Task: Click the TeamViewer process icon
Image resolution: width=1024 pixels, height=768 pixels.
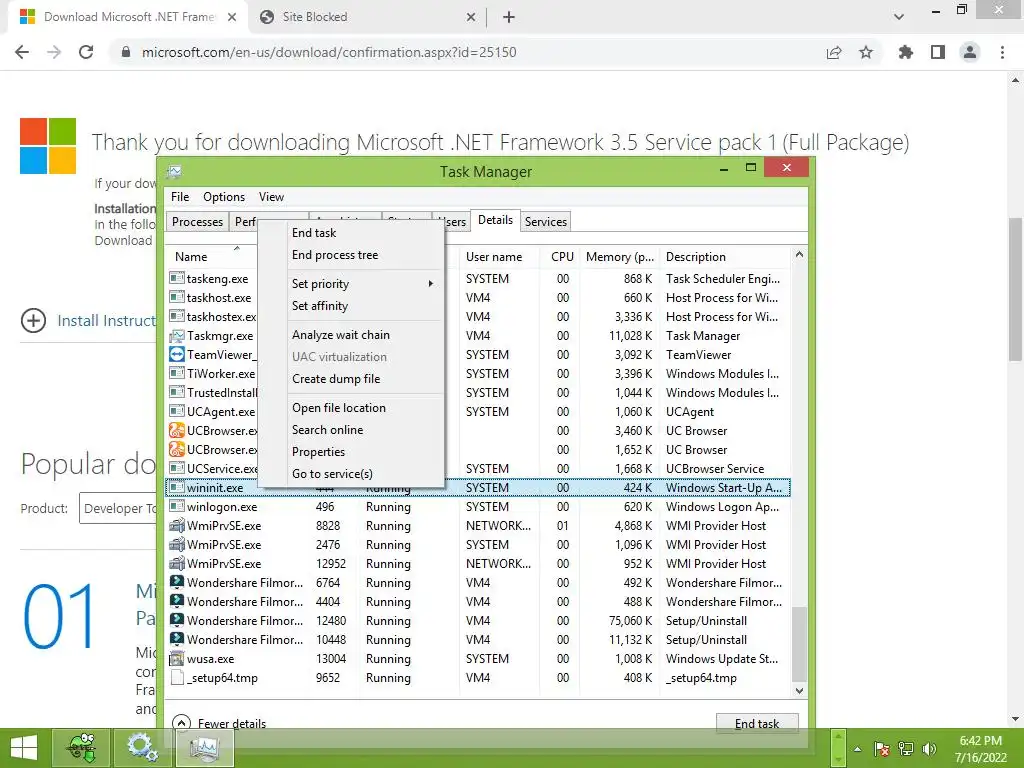Action: coord(176,355)
